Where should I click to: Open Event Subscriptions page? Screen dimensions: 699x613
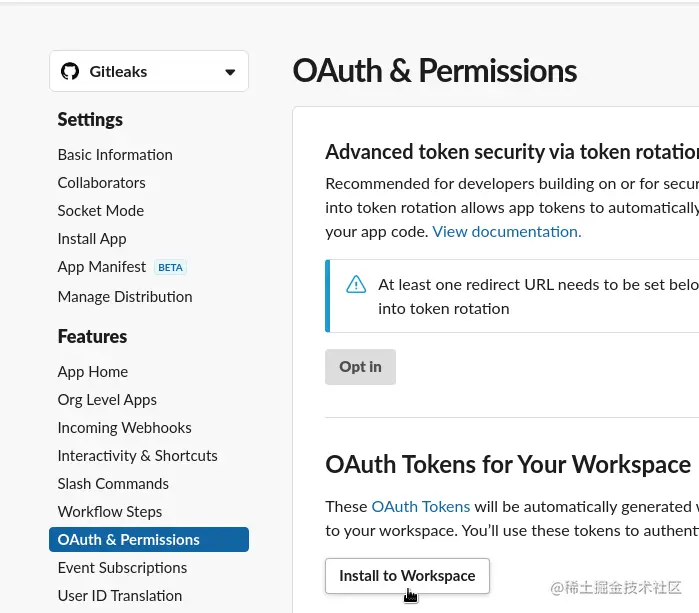(x=122, y=568)
